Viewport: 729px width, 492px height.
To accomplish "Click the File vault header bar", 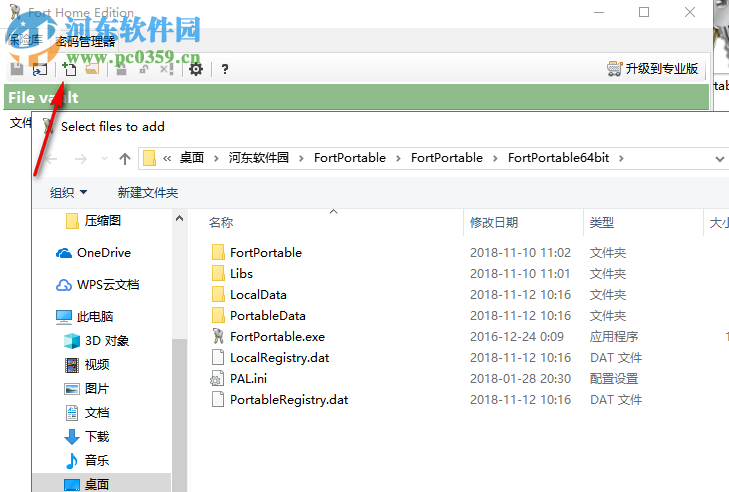I will [356, 97].
